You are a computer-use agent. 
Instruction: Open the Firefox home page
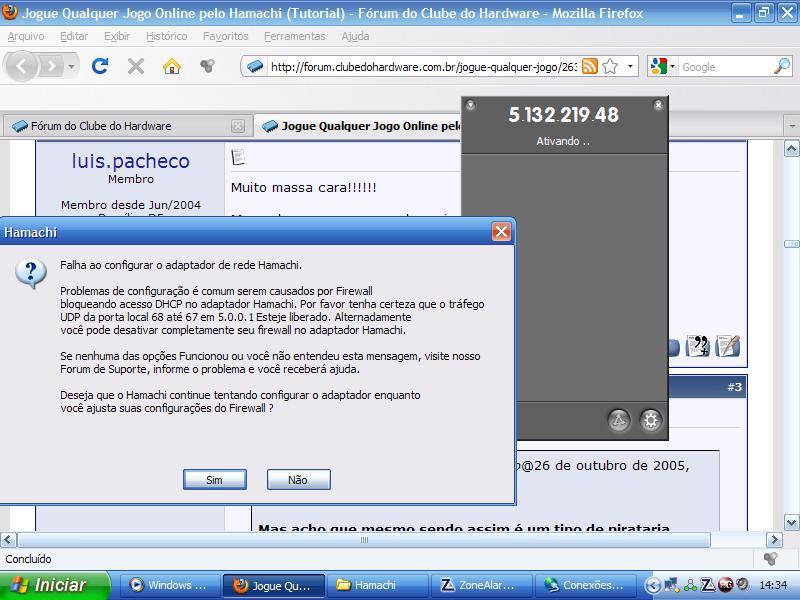(x=172, y=66)
